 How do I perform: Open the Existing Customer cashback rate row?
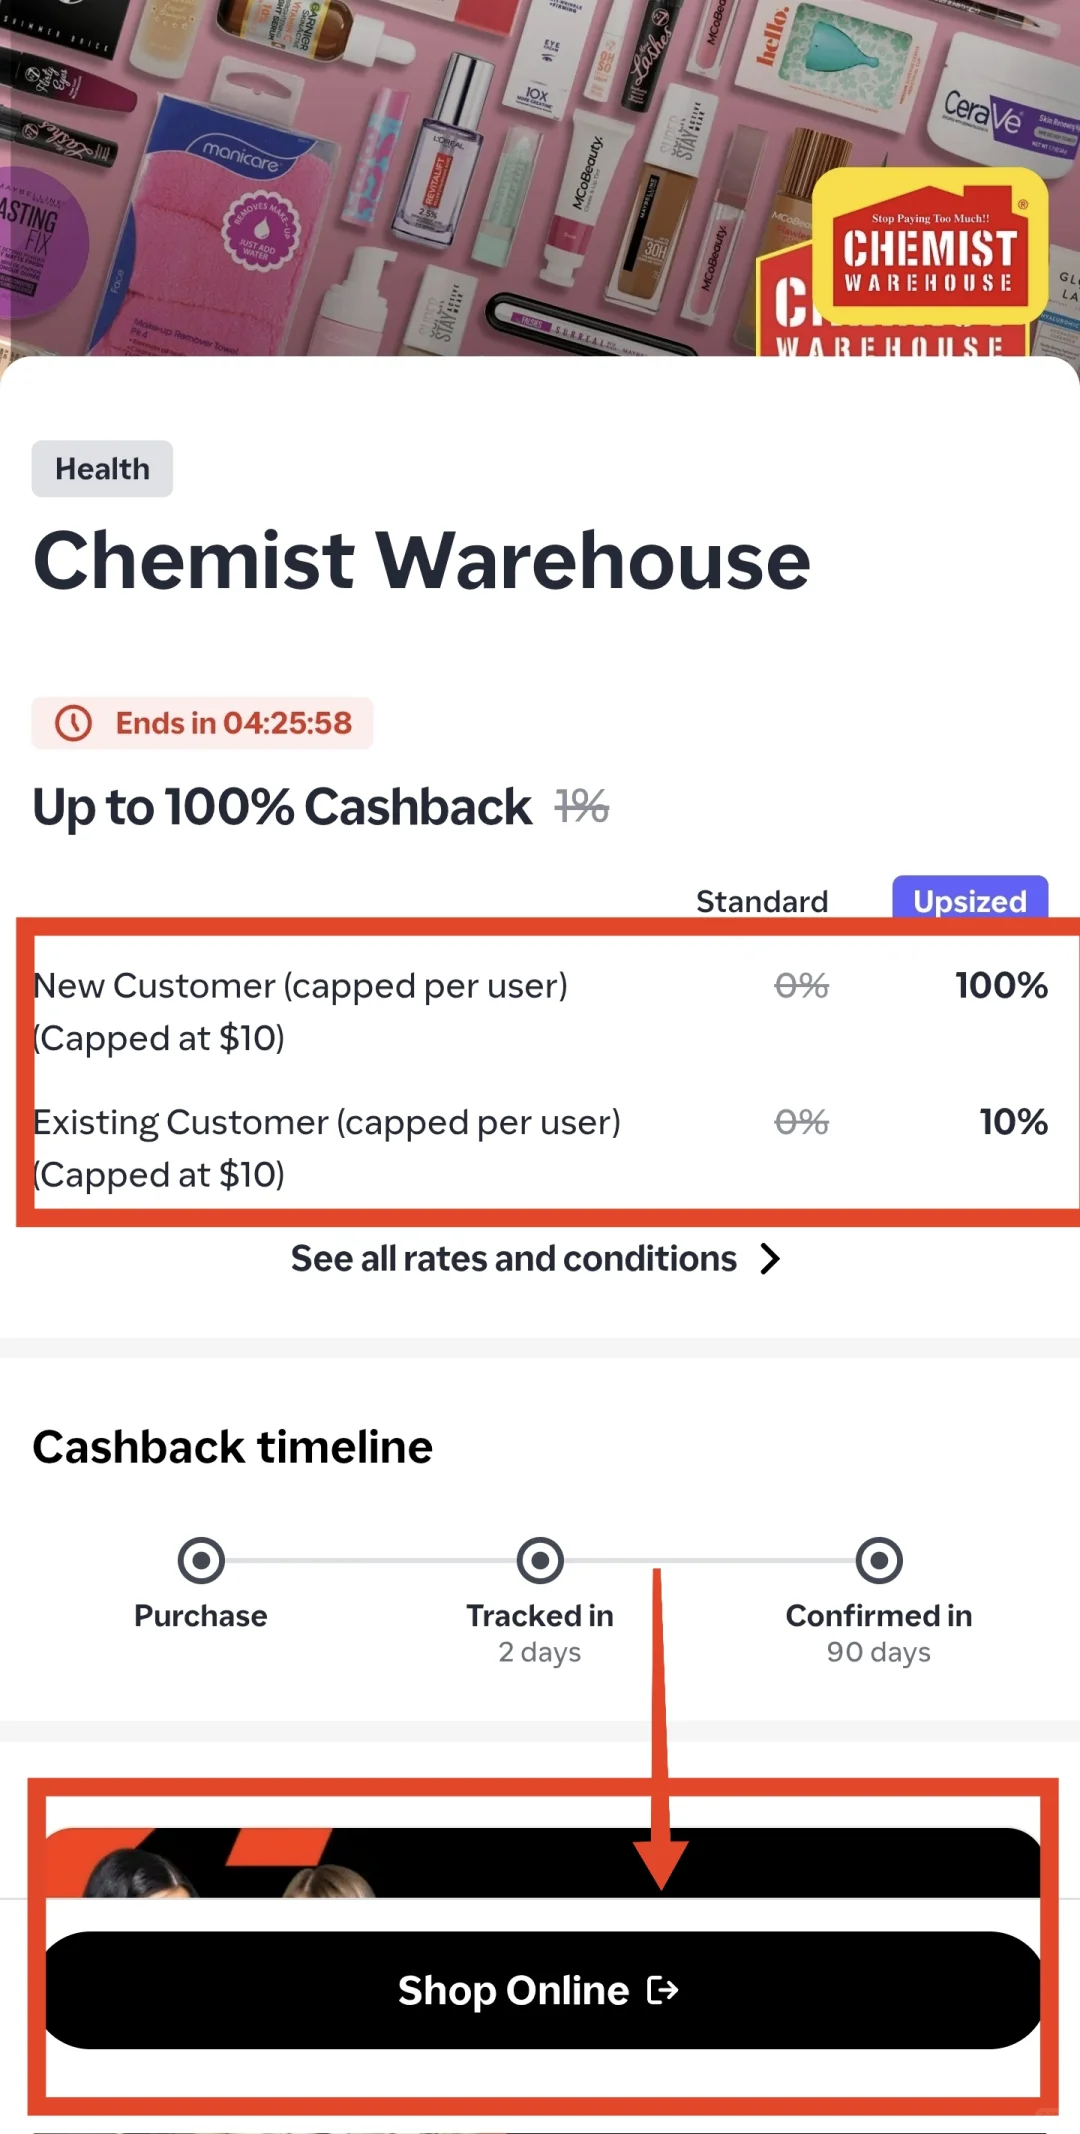540,1148
